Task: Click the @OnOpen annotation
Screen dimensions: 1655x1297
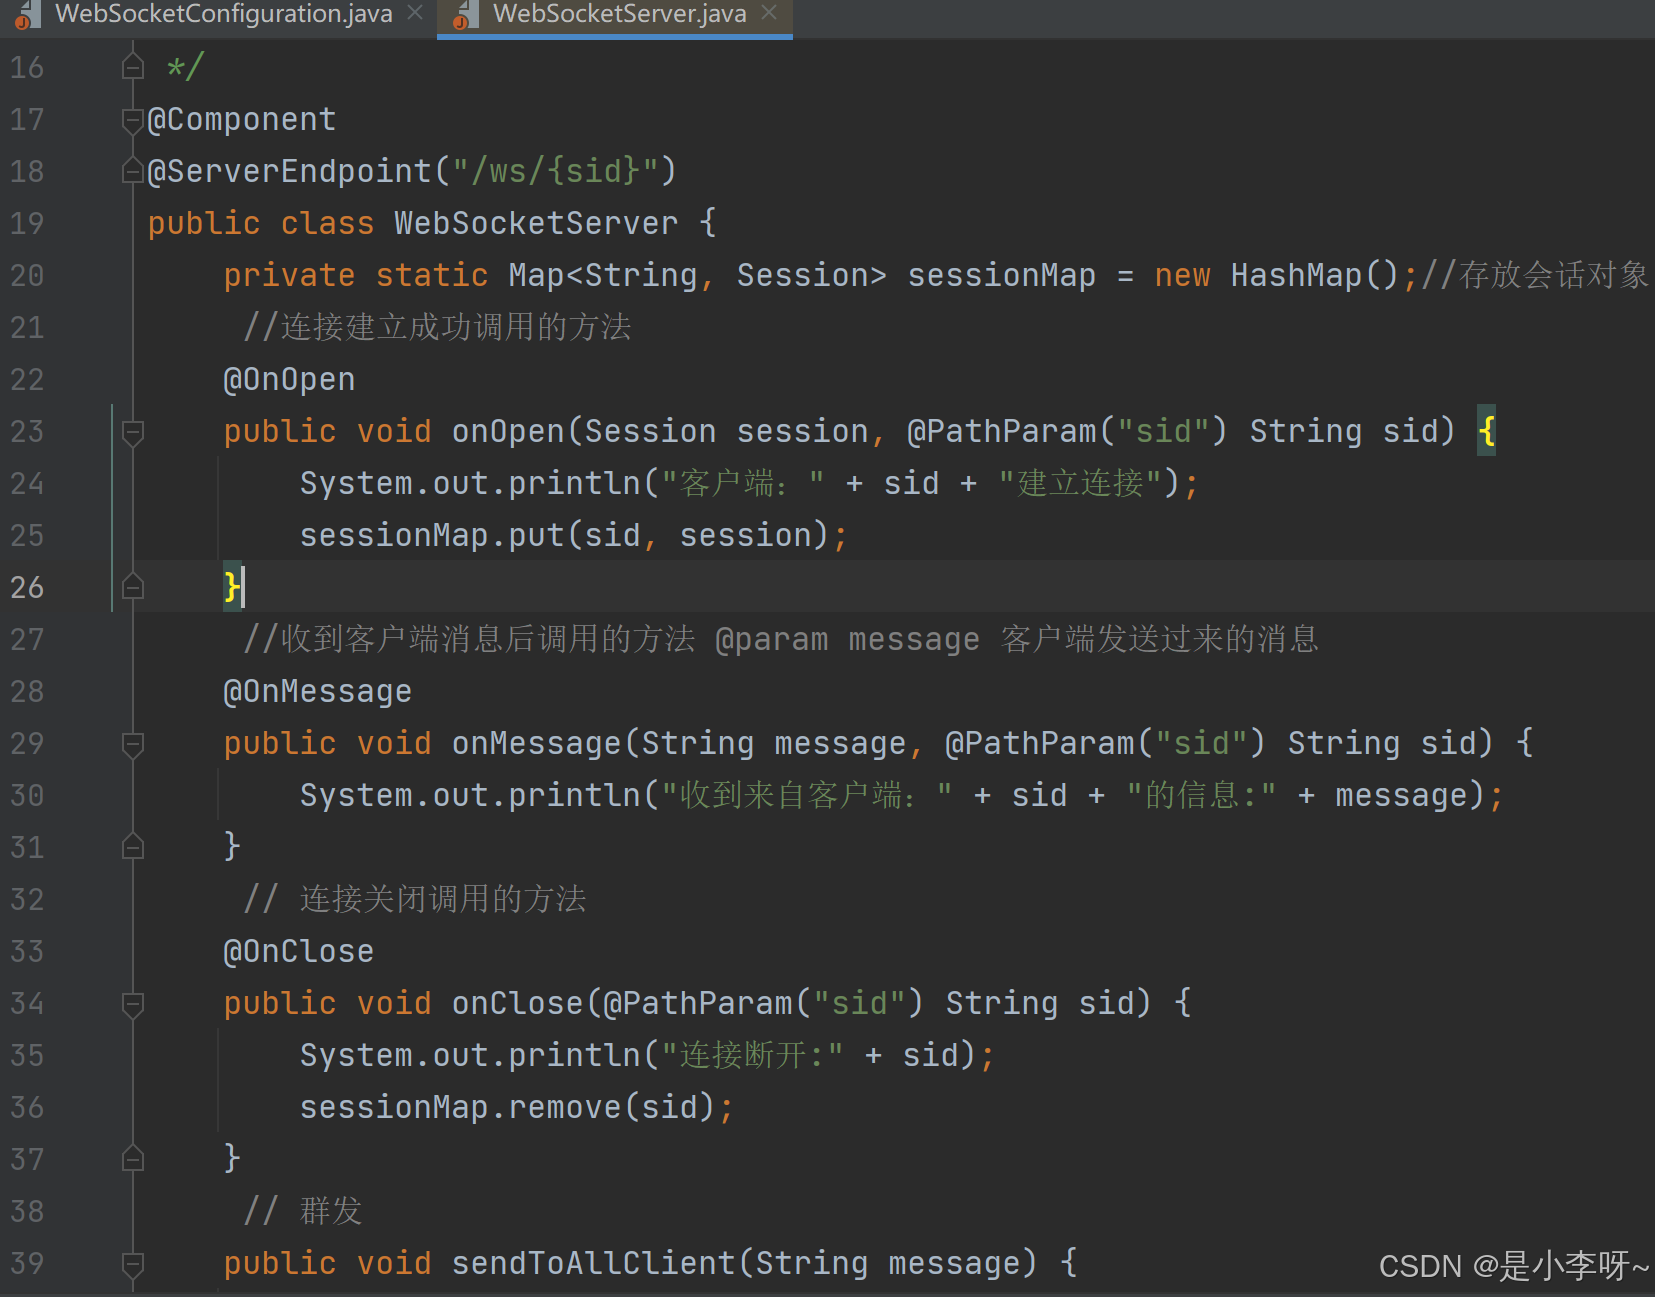Action: [289, 379]
